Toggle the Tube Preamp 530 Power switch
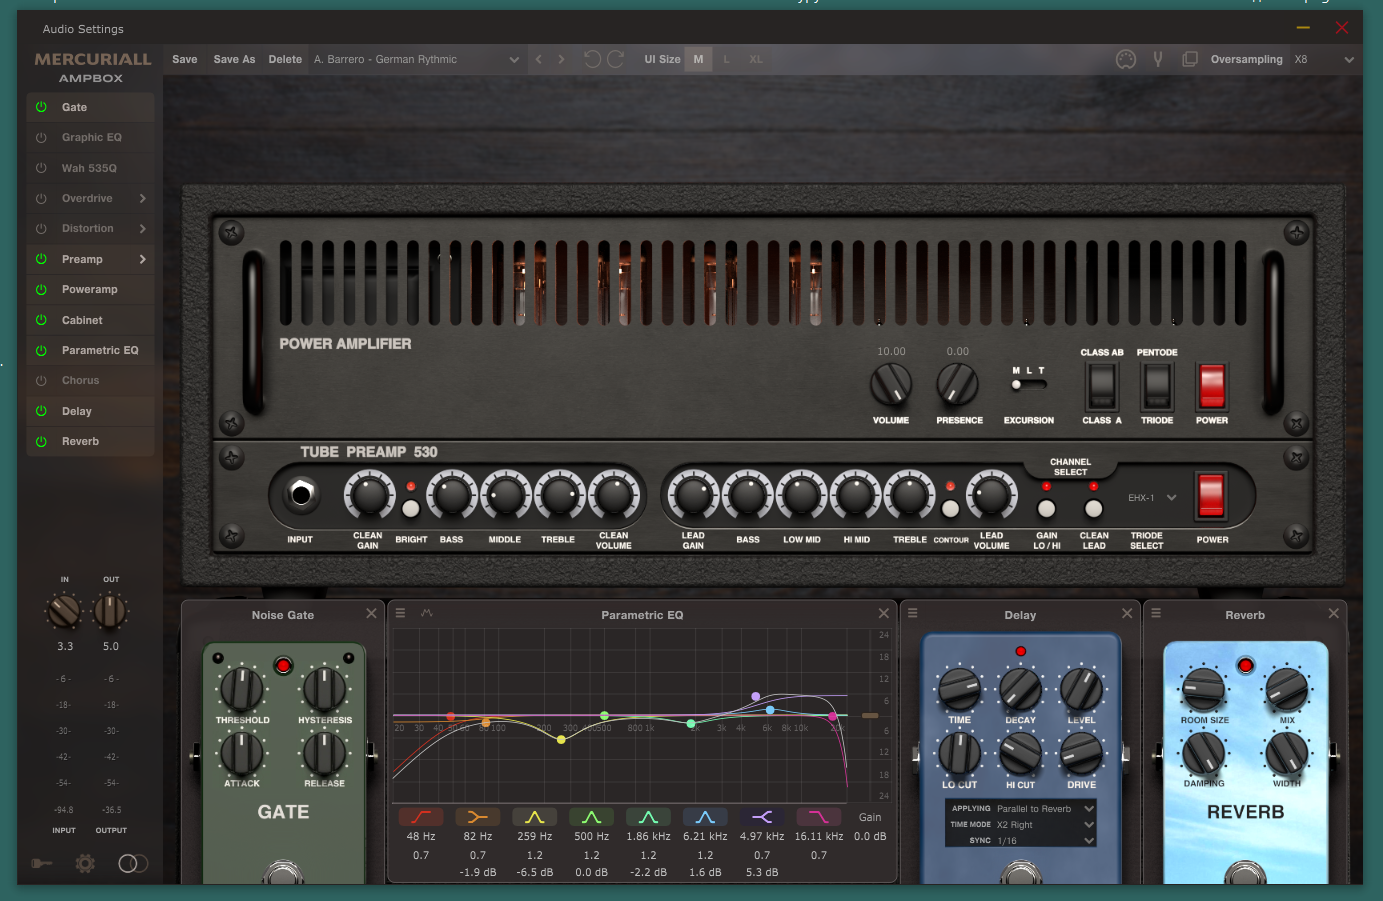The height and width of the screenshot is (901, 1383). click(x=1211, y=496)
